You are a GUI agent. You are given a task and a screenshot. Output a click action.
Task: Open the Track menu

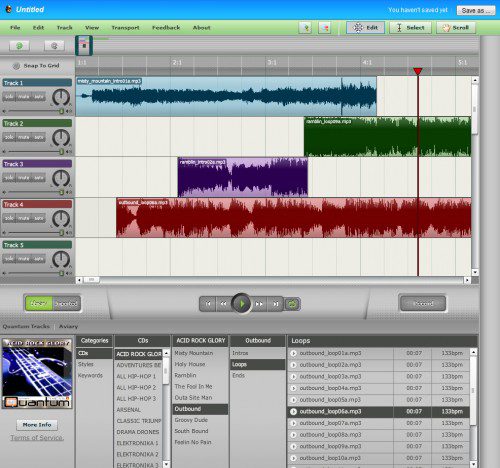pyautogui.click(x=64, y=28)
